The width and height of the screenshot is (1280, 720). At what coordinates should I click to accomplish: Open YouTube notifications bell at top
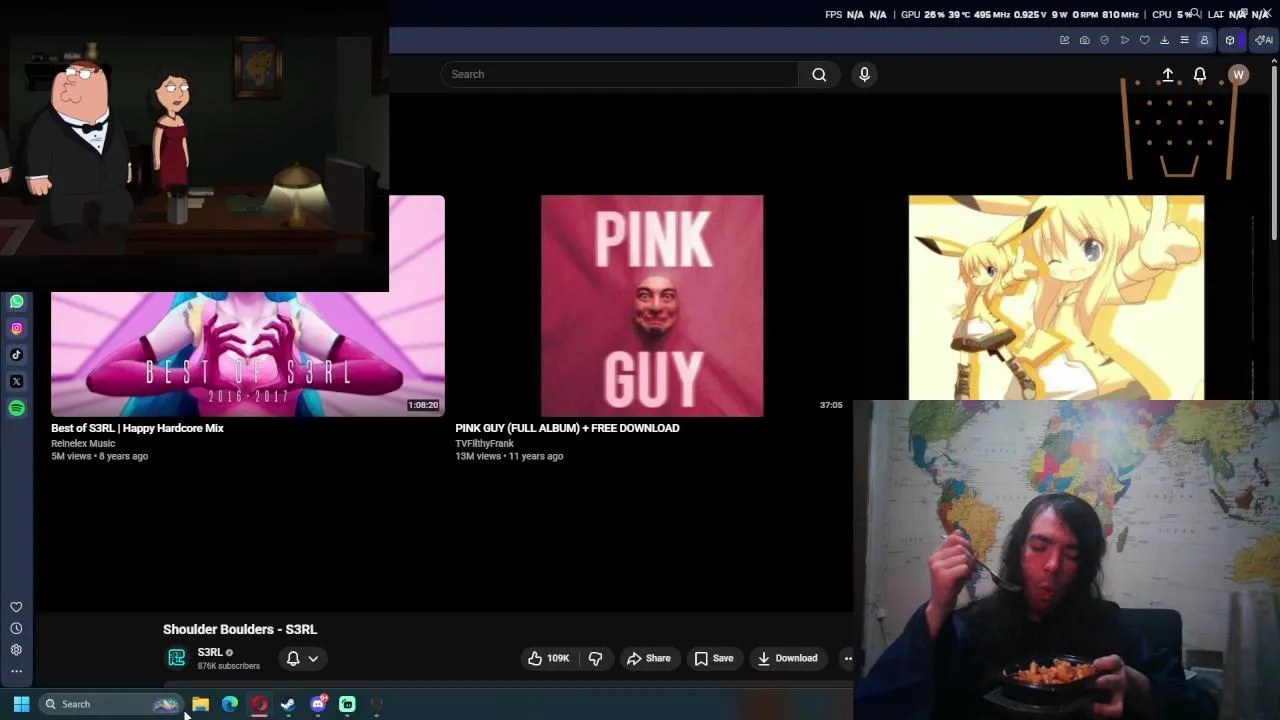click(1200, 75)
